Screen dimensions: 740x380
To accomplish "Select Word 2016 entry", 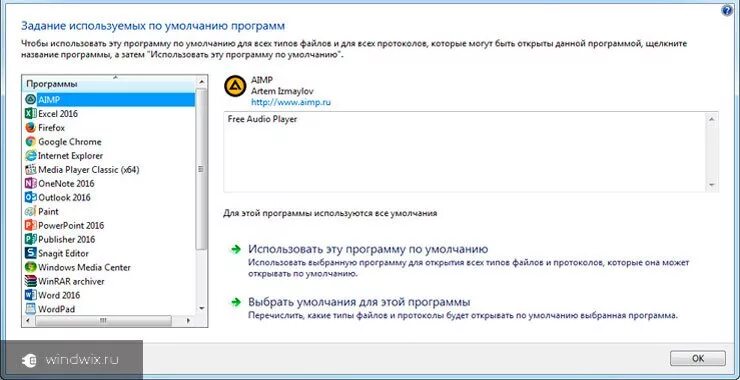I will 59,295.
